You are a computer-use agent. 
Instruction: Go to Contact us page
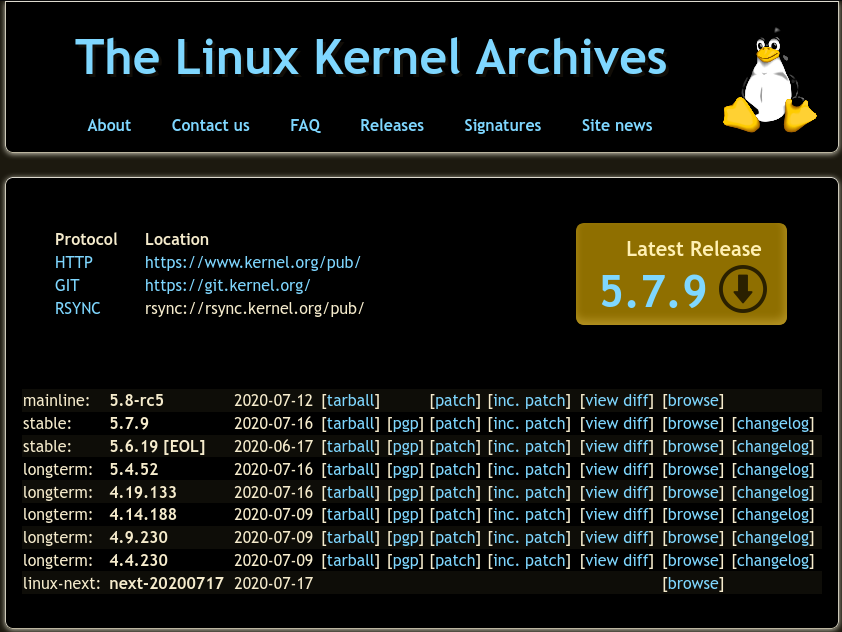[x=210, y=125]
